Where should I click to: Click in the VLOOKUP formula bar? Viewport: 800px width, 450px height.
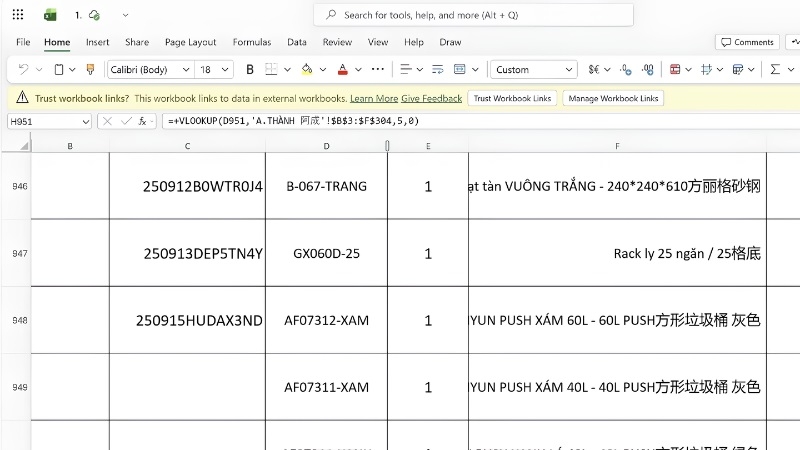[480, 121]
